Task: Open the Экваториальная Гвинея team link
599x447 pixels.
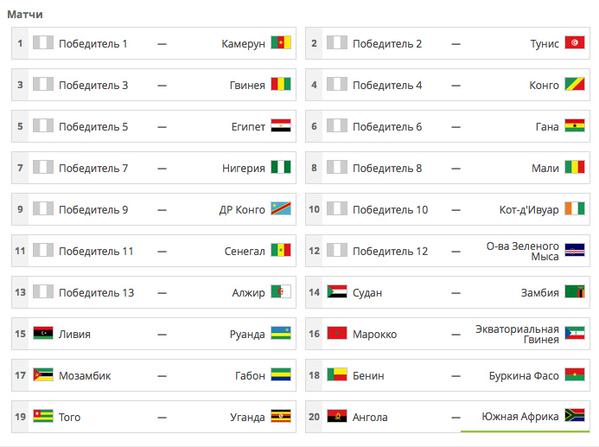Action: pyautogui.click(x=517, y=334)
